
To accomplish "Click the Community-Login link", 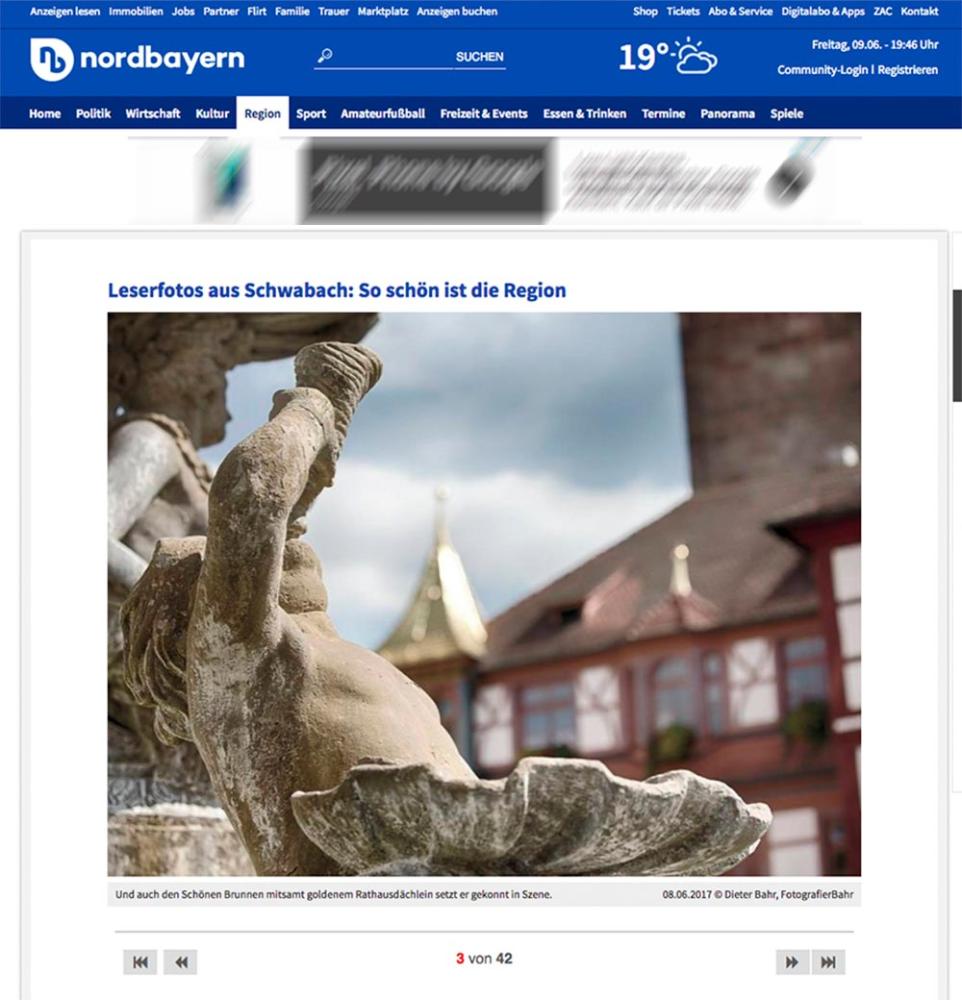I will tap(822, 70).
